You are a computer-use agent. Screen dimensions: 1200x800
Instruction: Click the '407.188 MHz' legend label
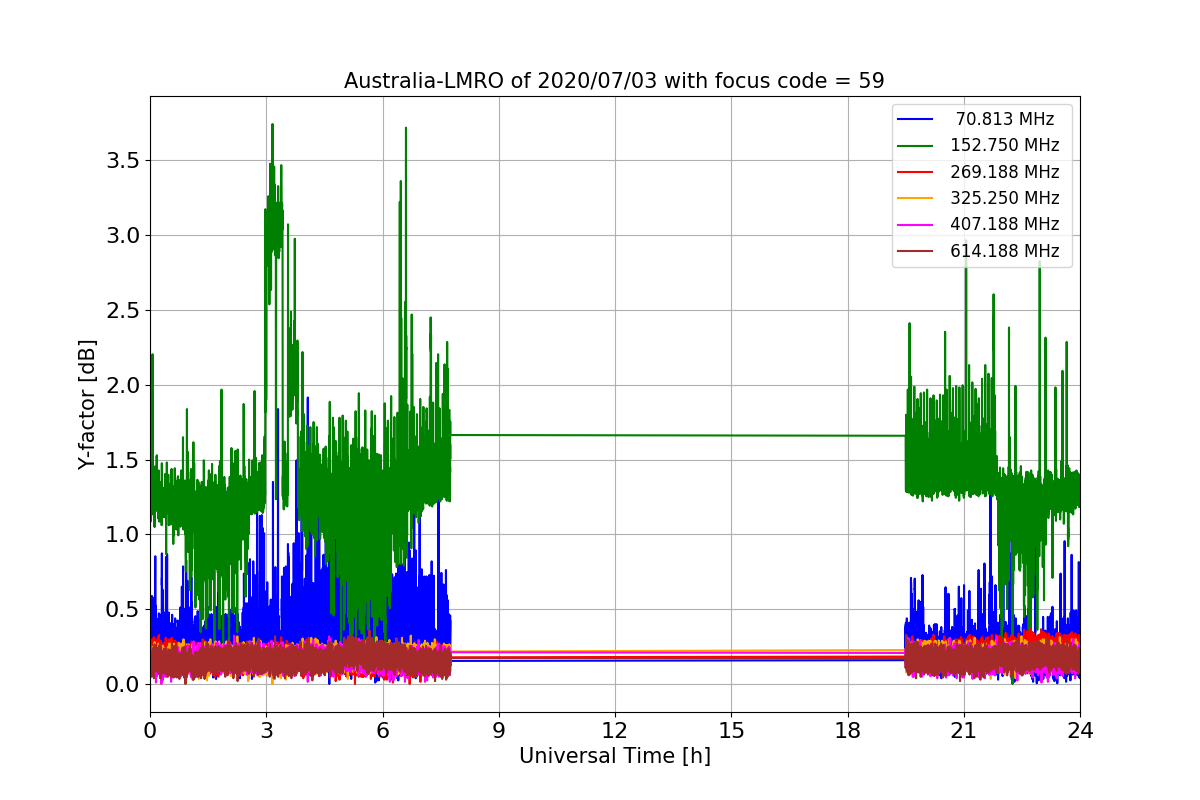point(1005,224)
